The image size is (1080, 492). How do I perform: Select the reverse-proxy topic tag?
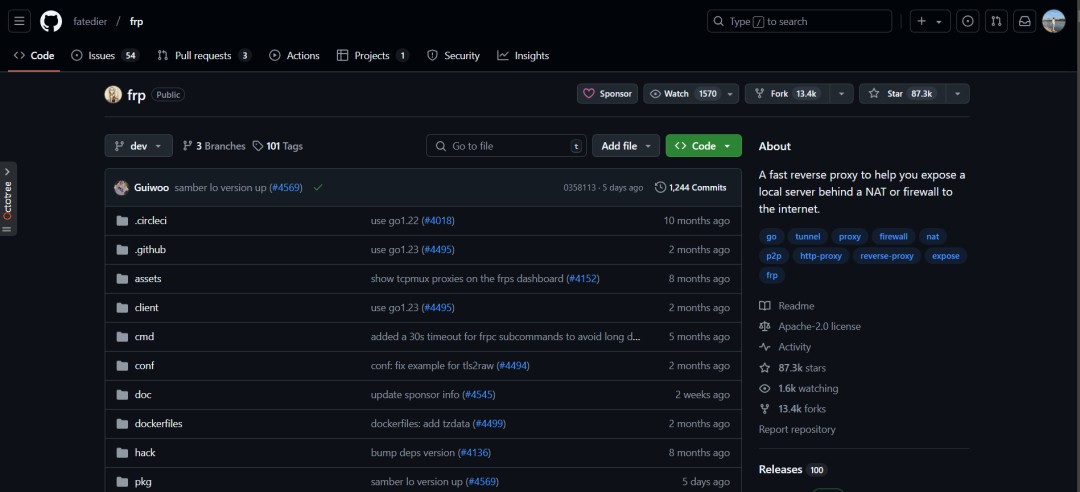click(887, 256)
